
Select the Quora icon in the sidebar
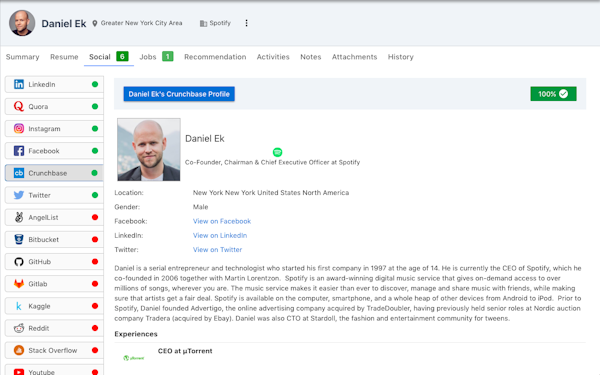tap(19, 106)
